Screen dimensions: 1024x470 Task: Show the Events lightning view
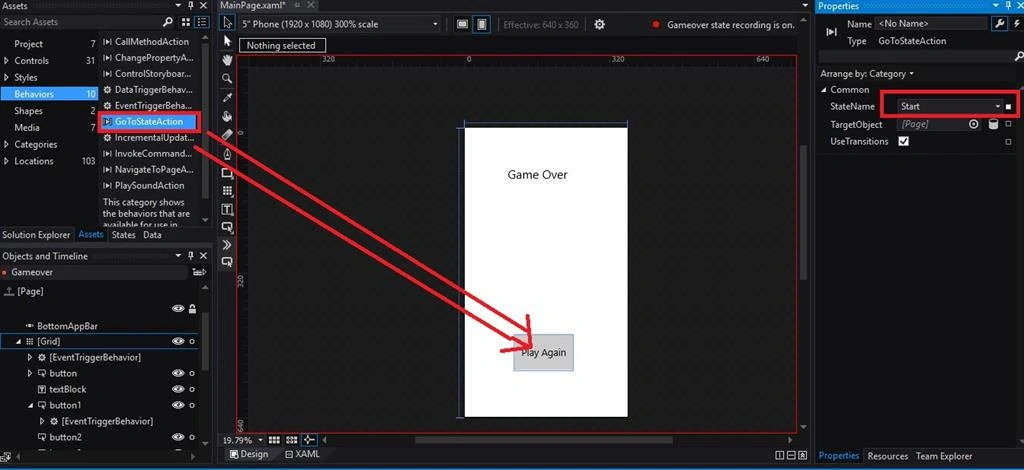click(1016, 24)
